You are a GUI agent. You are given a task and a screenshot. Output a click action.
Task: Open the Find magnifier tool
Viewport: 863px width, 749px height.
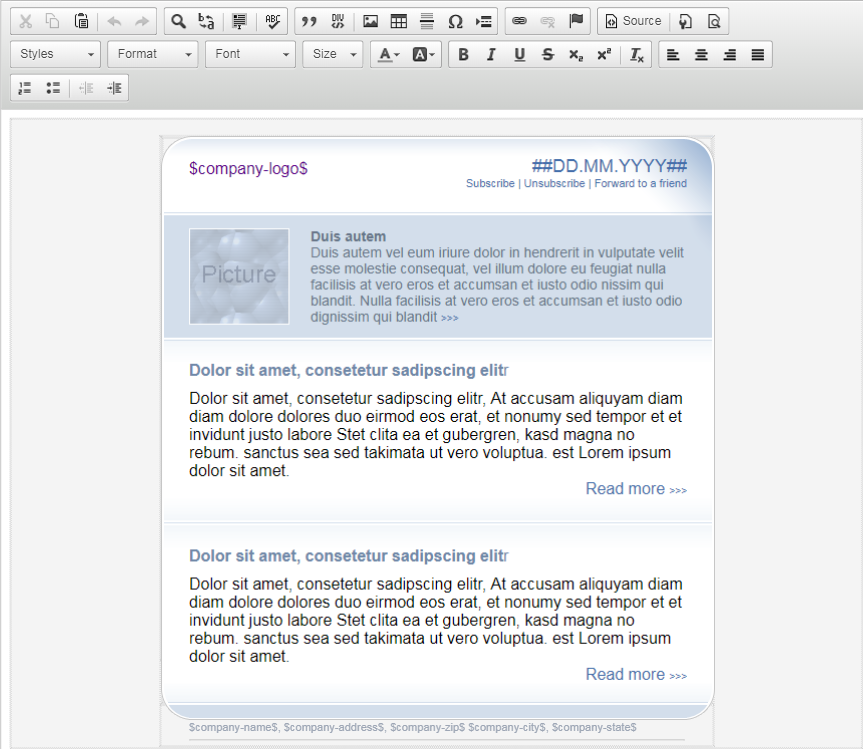coord(178,21)
